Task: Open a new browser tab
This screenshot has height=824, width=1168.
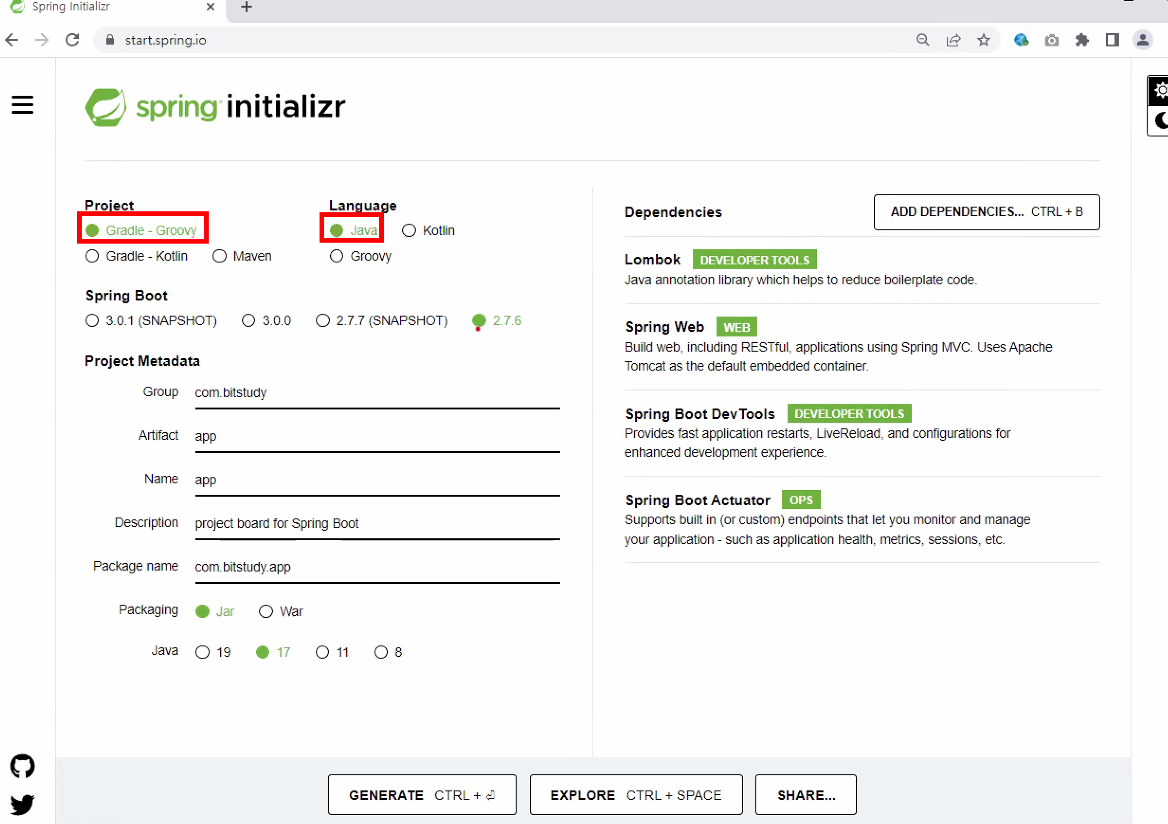Action: click(247, 7)
